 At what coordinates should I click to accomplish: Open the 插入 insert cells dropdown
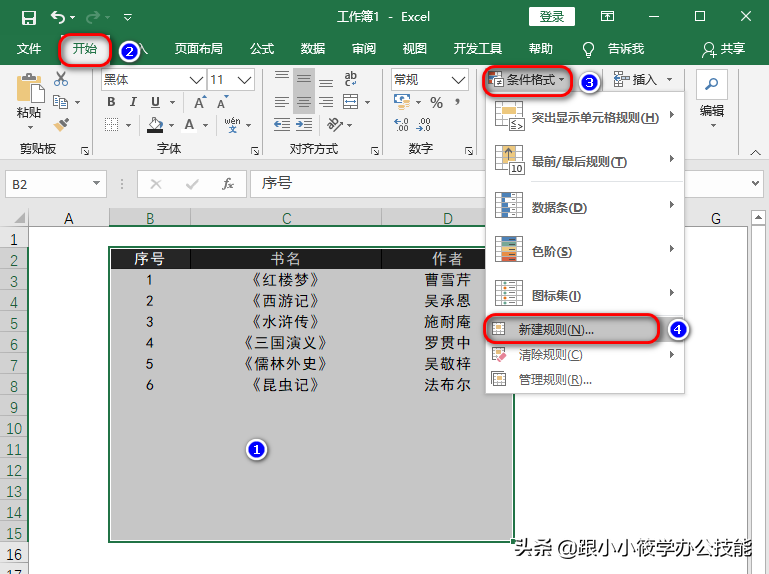click(669, 79)
